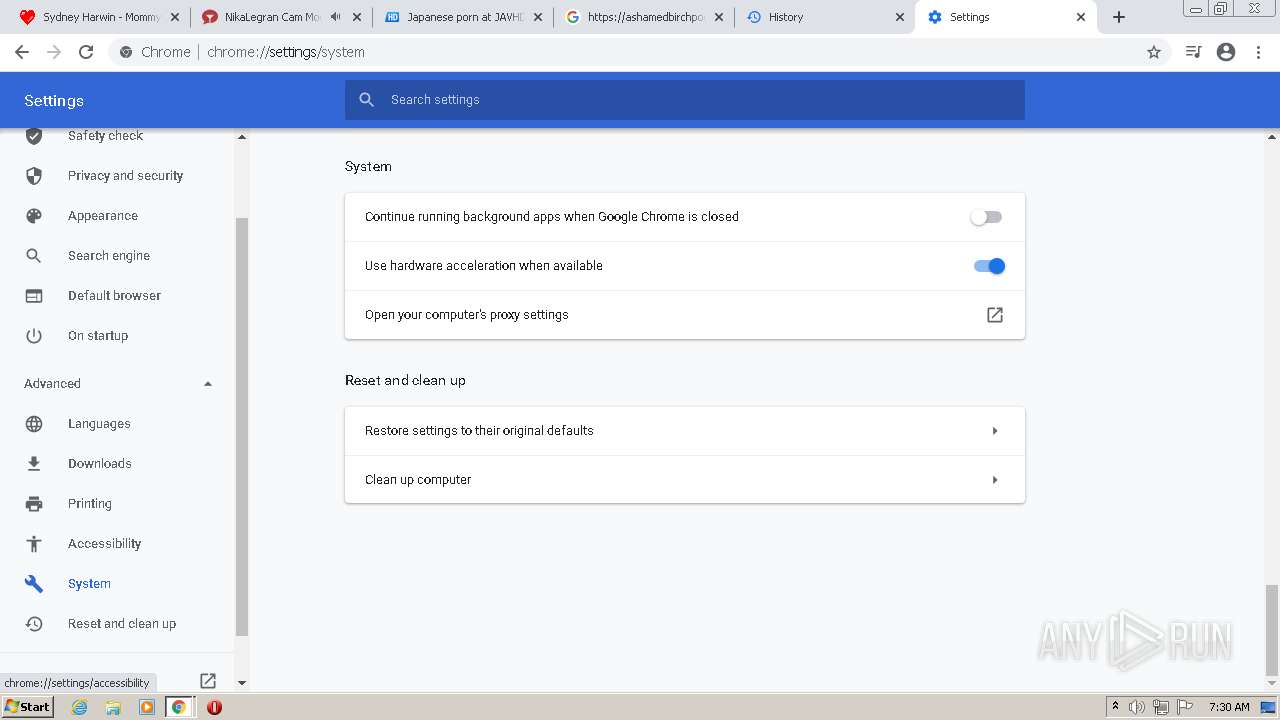Open the Appearance settings section
This screenshot has height=720, width=1280.
(103, 216)
